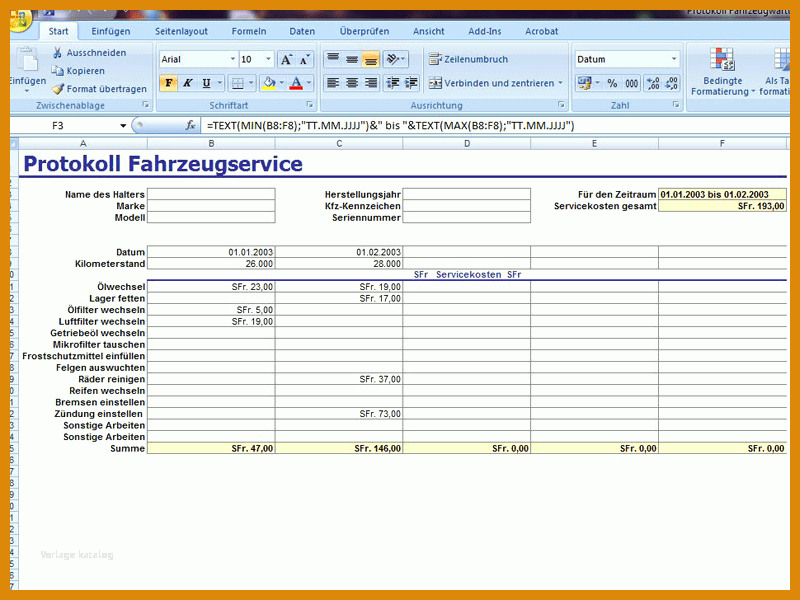Open the font name Arial dropdown

233,59
